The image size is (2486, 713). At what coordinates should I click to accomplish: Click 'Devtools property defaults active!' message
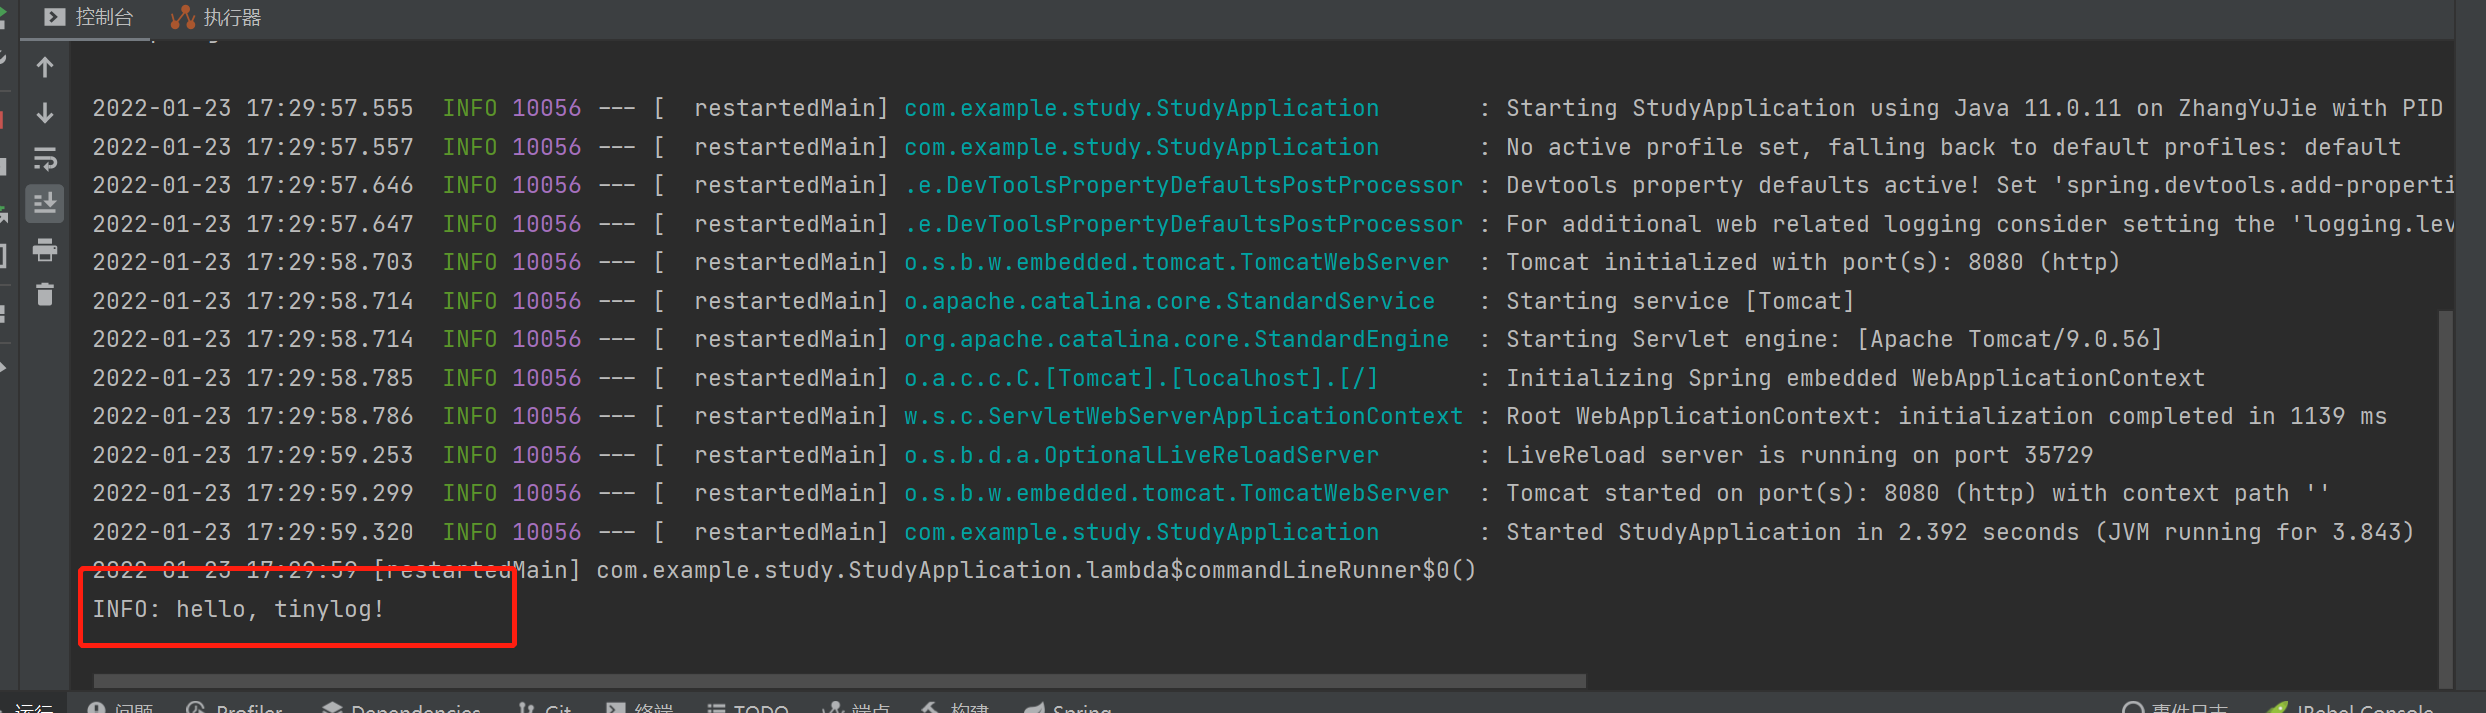[1980, 185]
